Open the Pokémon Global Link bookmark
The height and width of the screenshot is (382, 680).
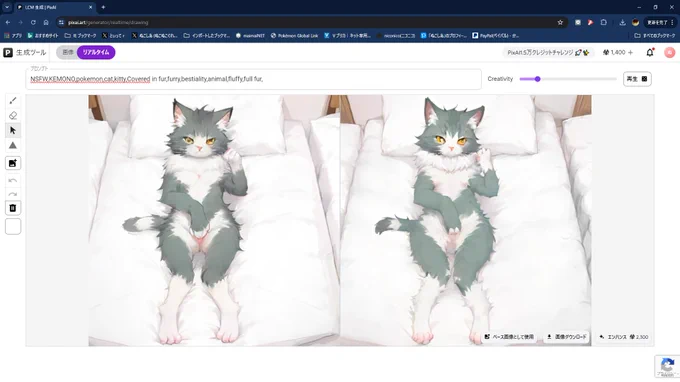coord(294,36)
